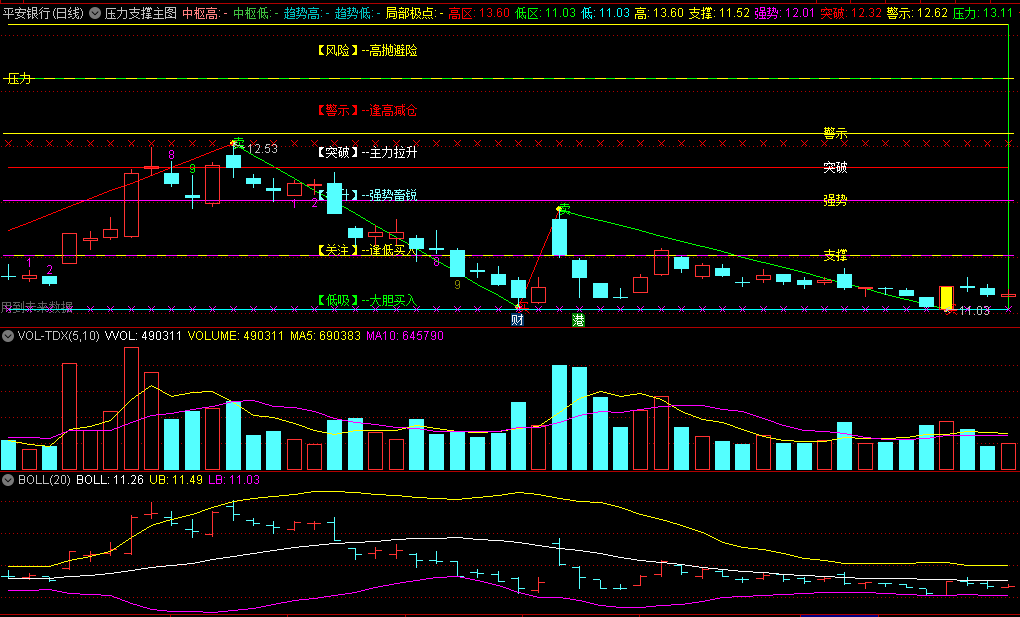
Task: Click the 11.03 low price label on chart
Action: point(974,311)
